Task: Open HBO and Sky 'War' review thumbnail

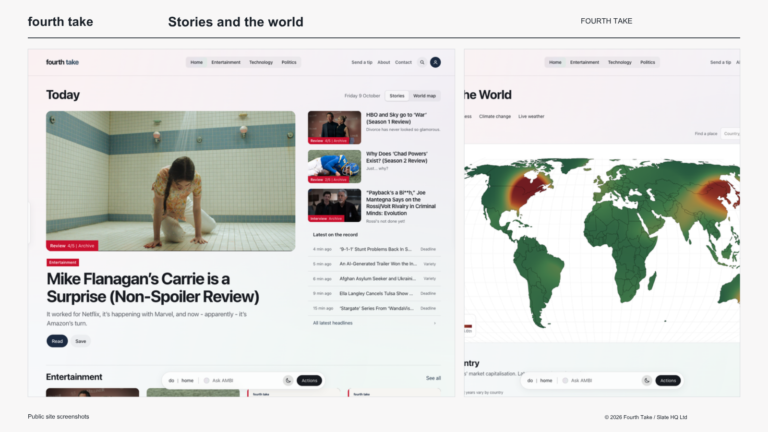Action: point(335,127)
